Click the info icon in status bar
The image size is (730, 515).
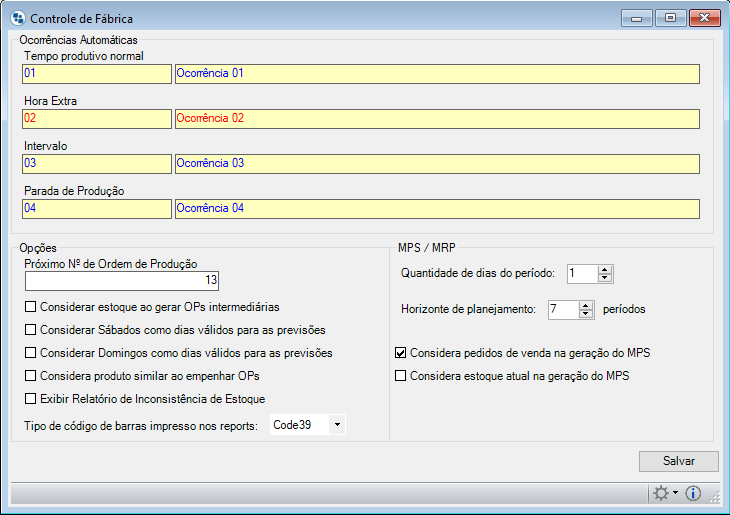coord(693,493)
